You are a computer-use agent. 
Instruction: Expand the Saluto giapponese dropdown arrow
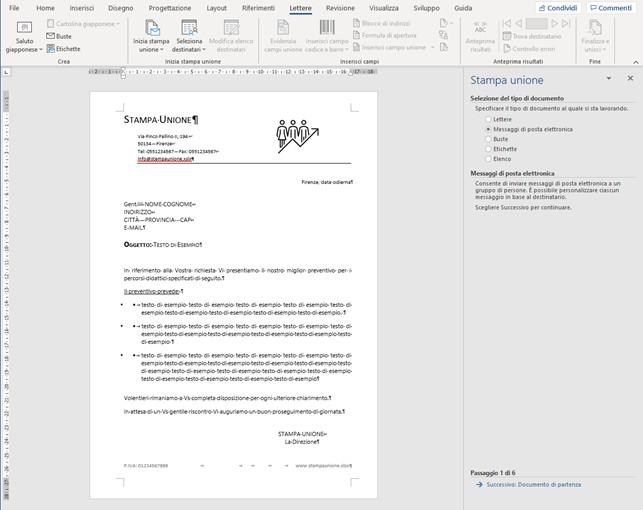(41, 50)
